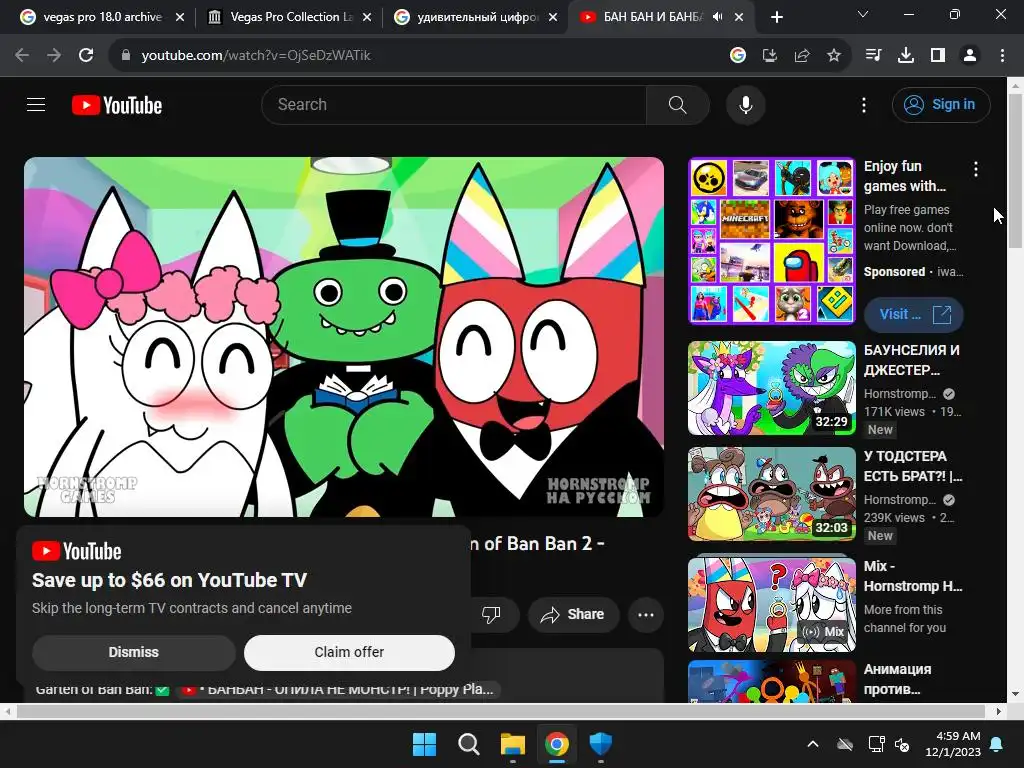Screen dimensions: 1024x768
Task: Open Chrome downloads
Action: pos(906,56)
